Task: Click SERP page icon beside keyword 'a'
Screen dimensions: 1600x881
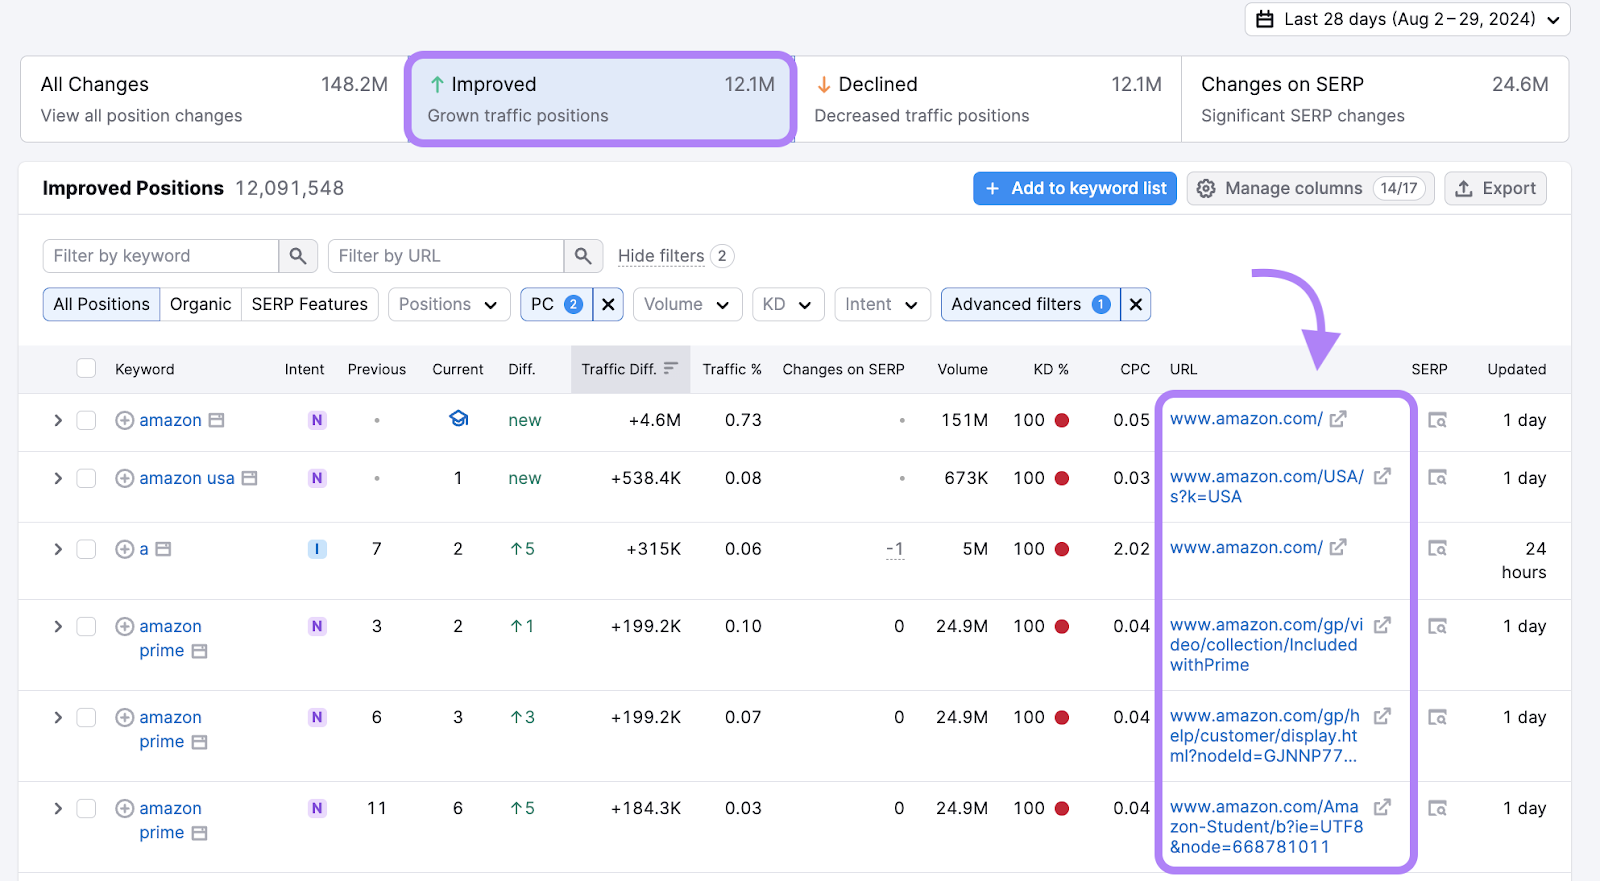Action: 164,549
